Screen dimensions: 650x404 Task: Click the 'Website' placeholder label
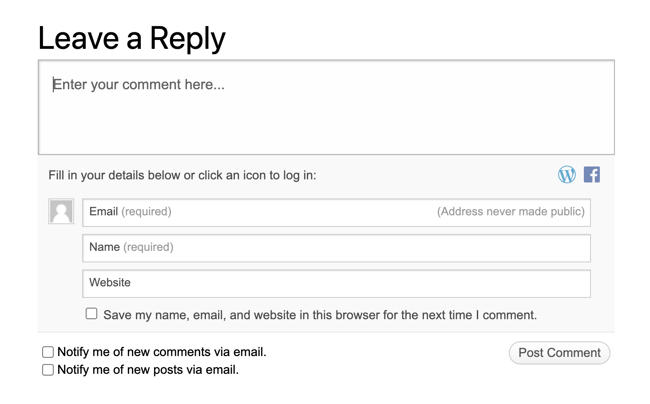pyautogui.click(x=110, y=283)
